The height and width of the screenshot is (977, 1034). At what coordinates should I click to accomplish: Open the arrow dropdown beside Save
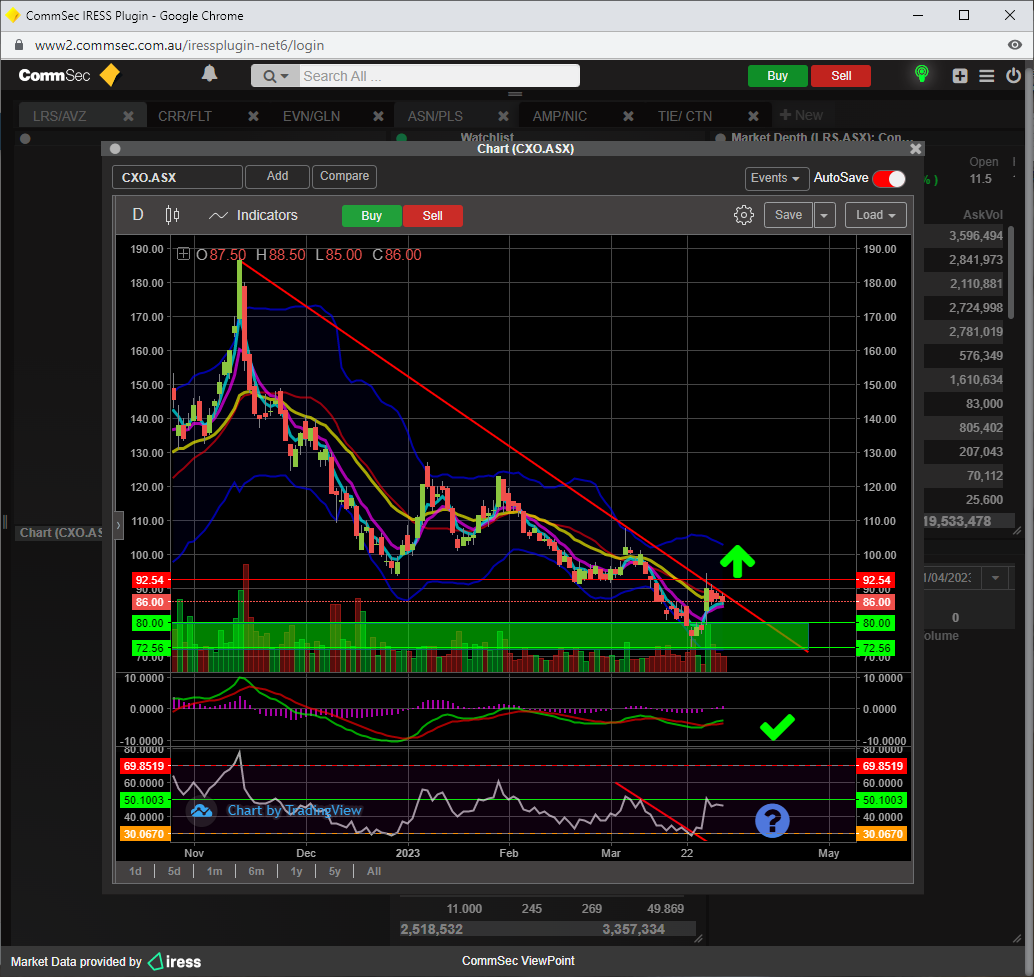(824, 215)
